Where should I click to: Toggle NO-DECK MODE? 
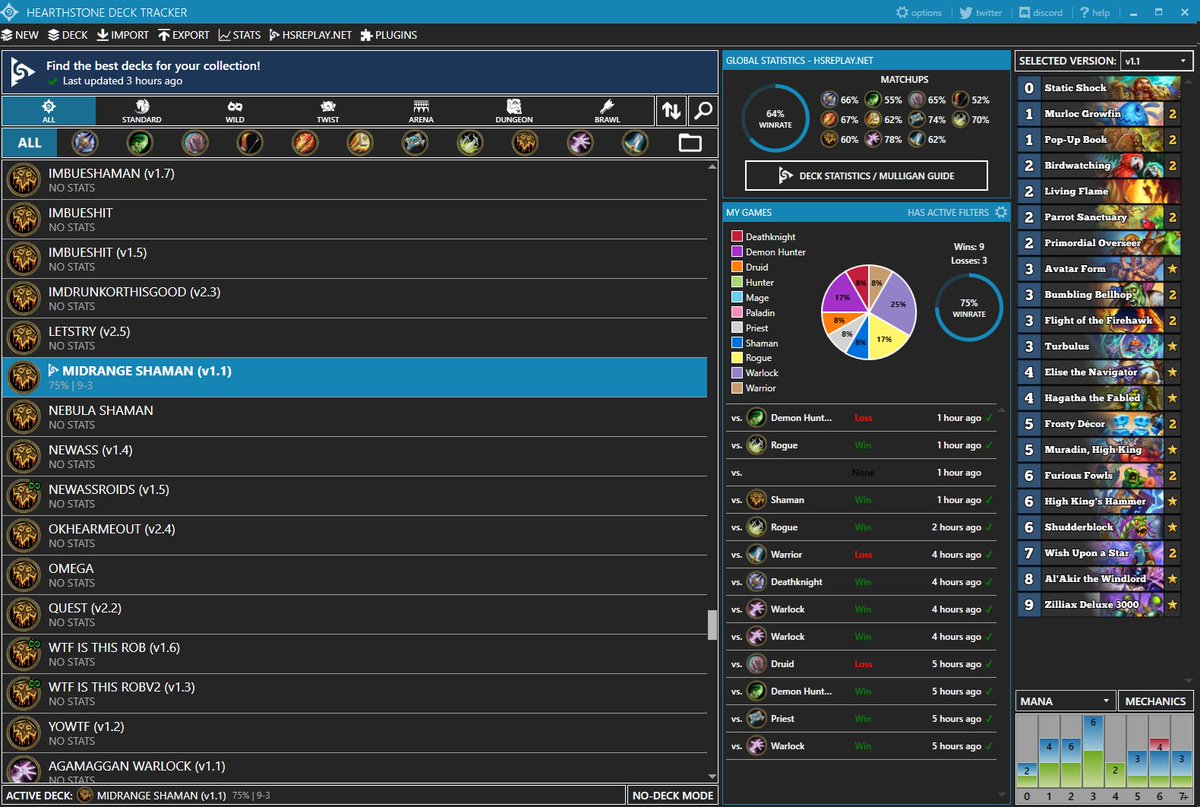[672, 796]
